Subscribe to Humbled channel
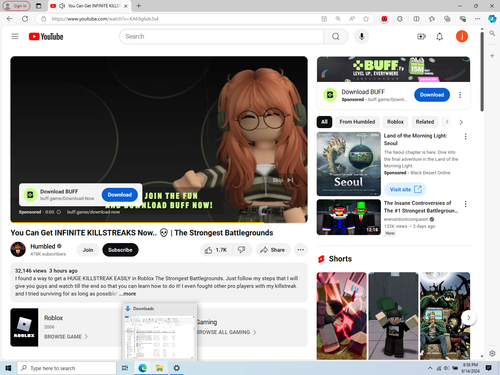The width and height of the screenshot is (500, 375). tap(120, 250)
